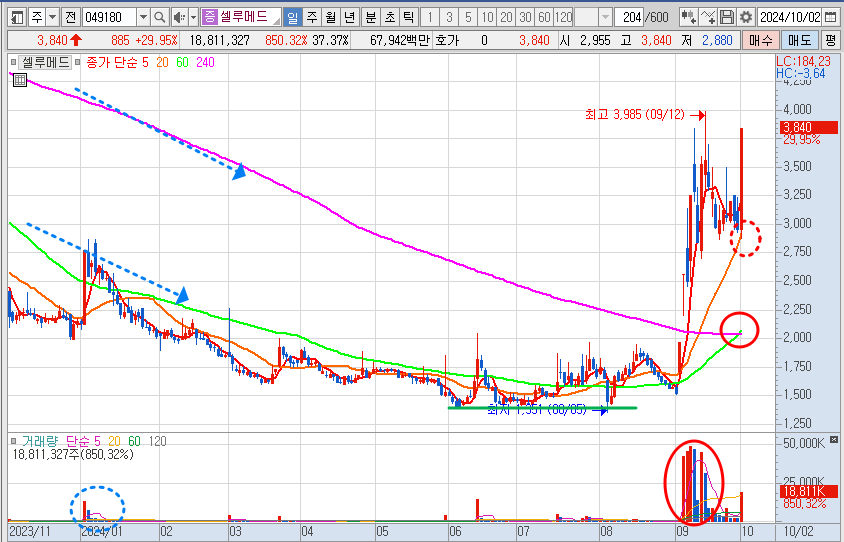844x542 pixels.
Task: Click the red 5-day moving average label
Action: (x=145, y=62)
